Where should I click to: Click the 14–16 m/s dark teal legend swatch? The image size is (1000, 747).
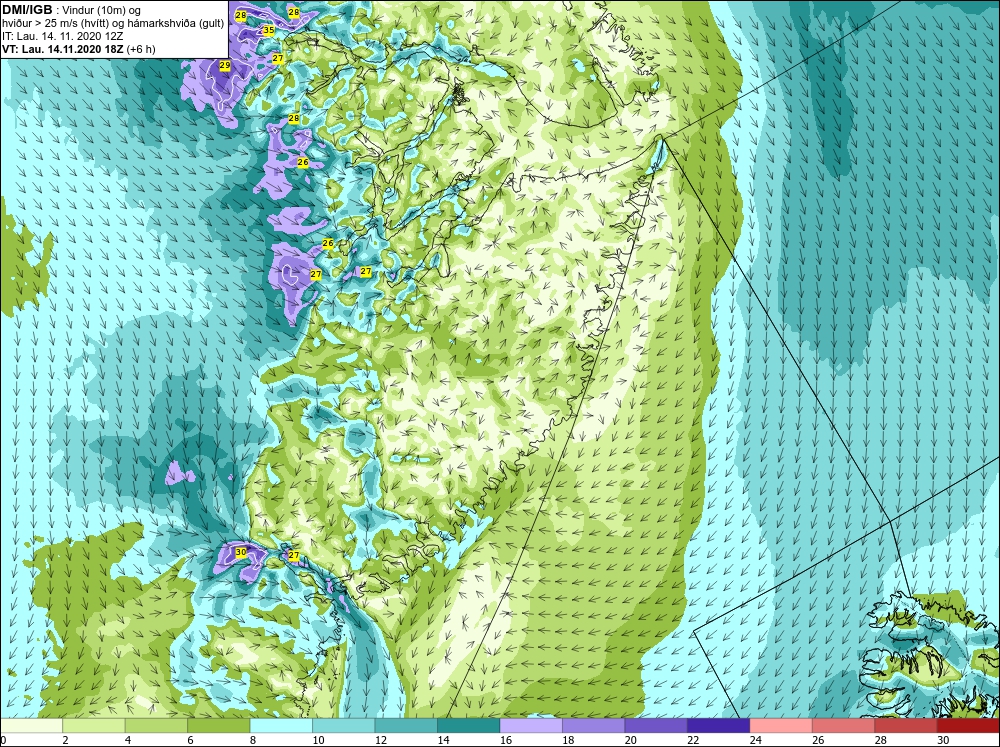pyautogui.click(x=469, y=725)
